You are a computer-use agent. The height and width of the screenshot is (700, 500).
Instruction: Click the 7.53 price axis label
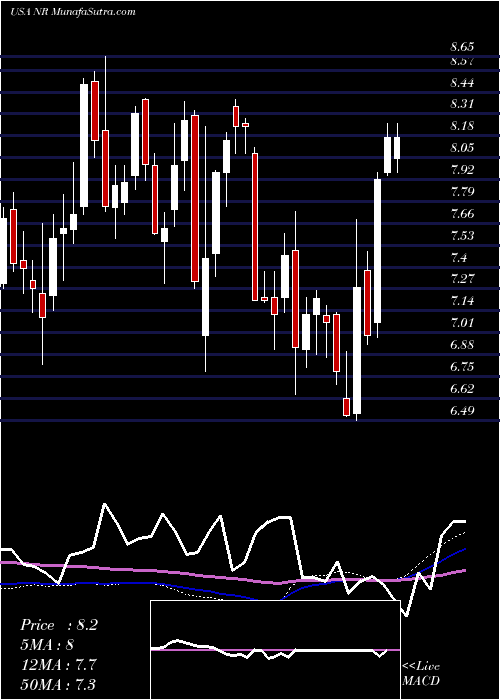pos(462,236)
